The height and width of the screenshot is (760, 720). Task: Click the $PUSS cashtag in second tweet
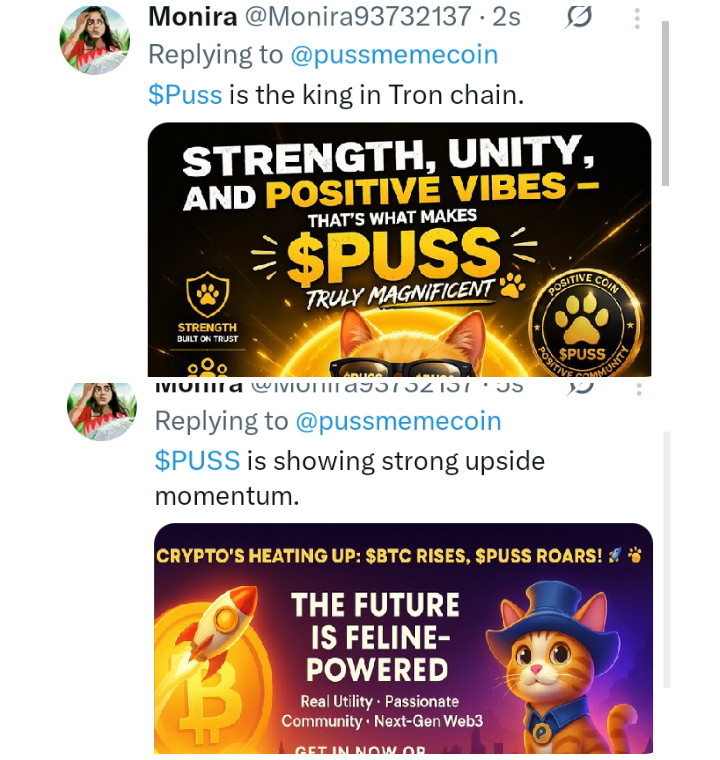[197, 460]
